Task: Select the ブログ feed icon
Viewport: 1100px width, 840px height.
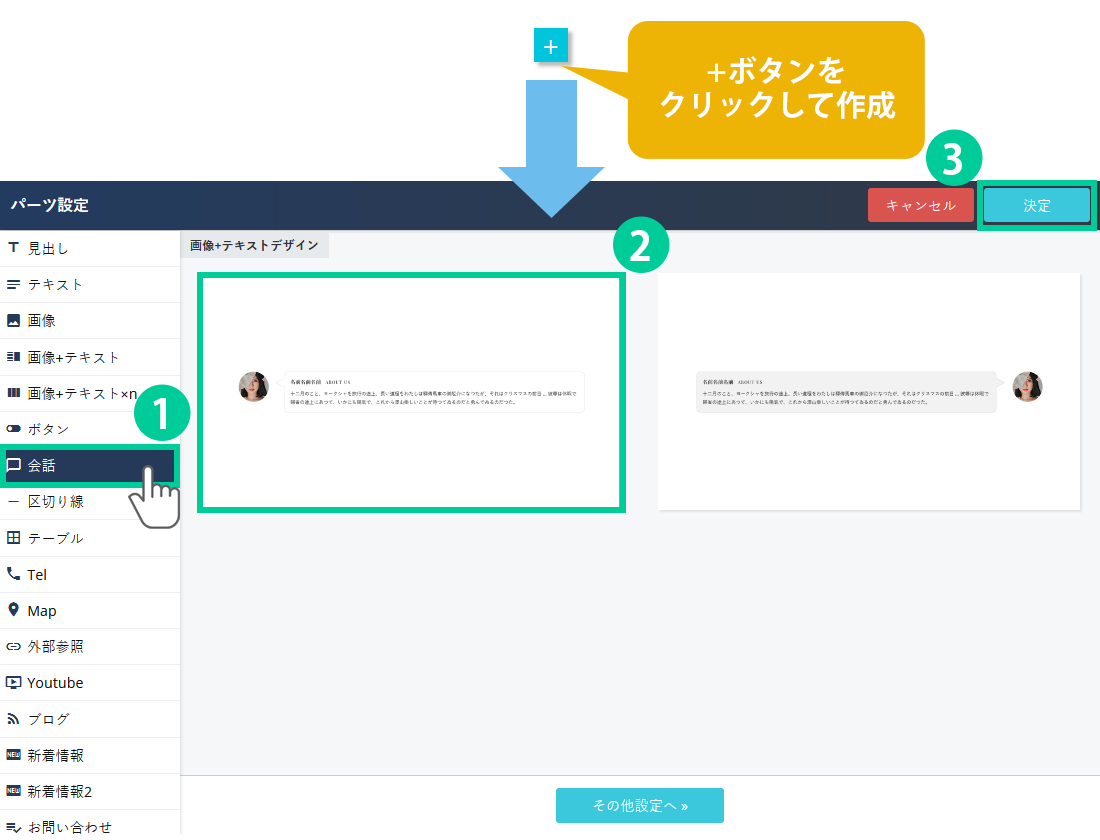Action: point(14,719)
